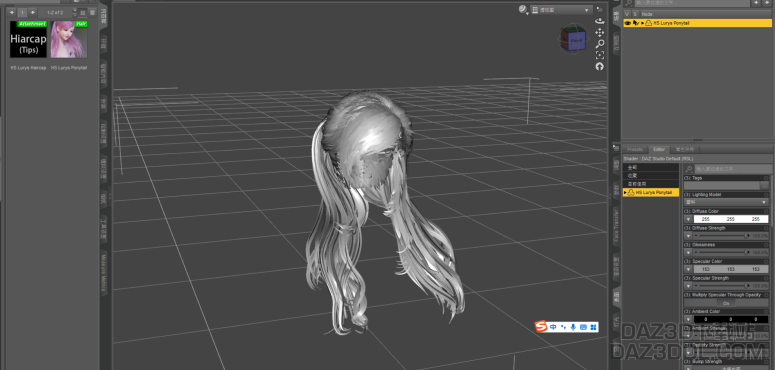Image resolution: width=775 pixels, height=370 pixels.
Task: Open the Lighting Model dropdown
Action: tap(726, 202)
